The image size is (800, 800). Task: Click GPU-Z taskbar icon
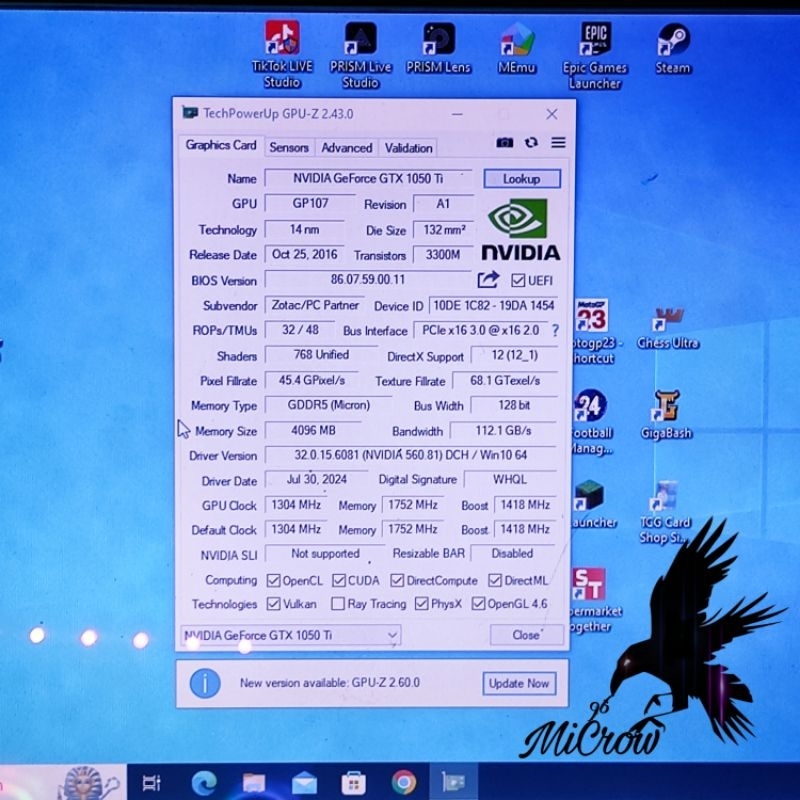[454, 783]
